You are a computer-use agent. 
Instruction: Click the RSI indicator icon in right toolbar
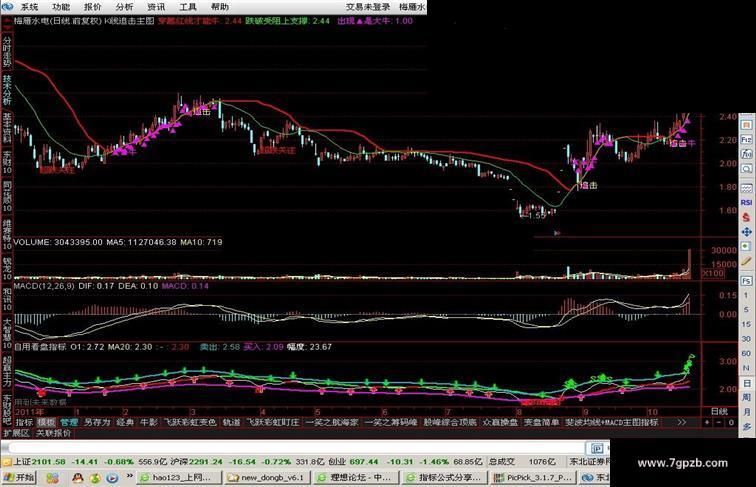click(x=746, y=203)
